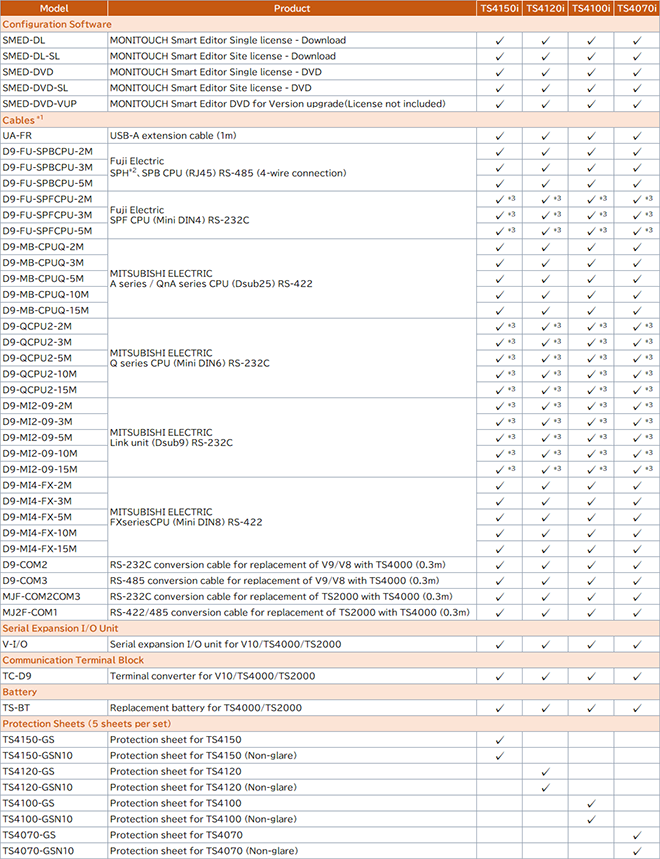The width and height of the screenshot is (660, 859).
Task: Click Fuji Electric SPF CPU RS-232C description
Action: click(180, 215)
